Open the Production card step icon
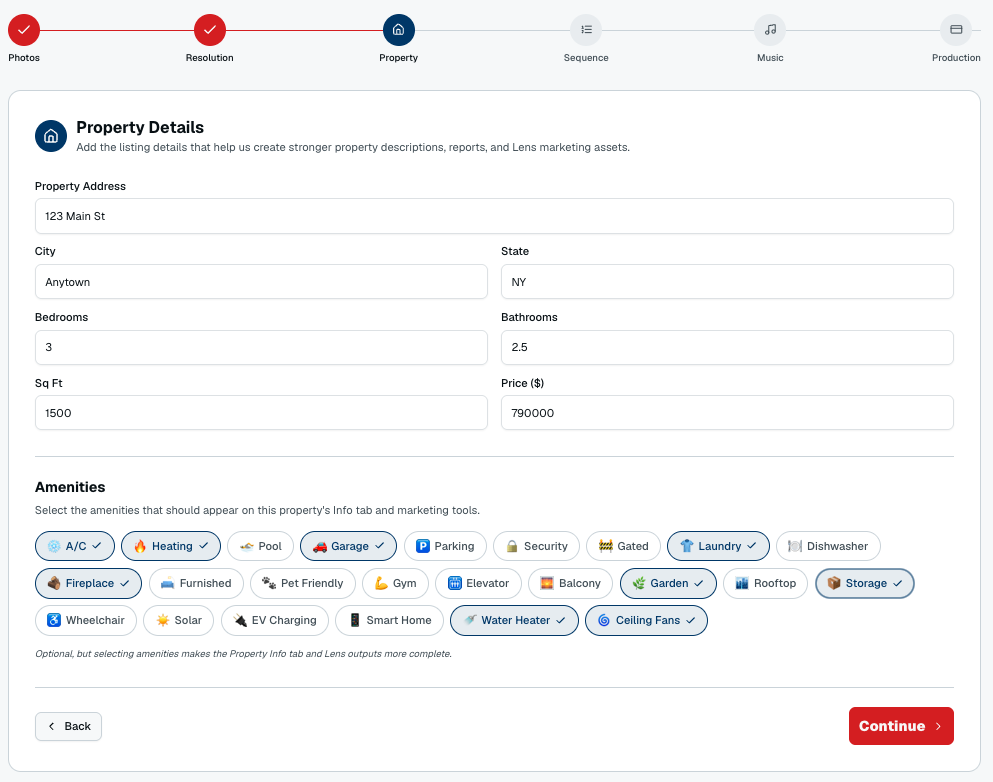Image resolution: width=993 pixels, height=782 pixels. click(956, 30)
